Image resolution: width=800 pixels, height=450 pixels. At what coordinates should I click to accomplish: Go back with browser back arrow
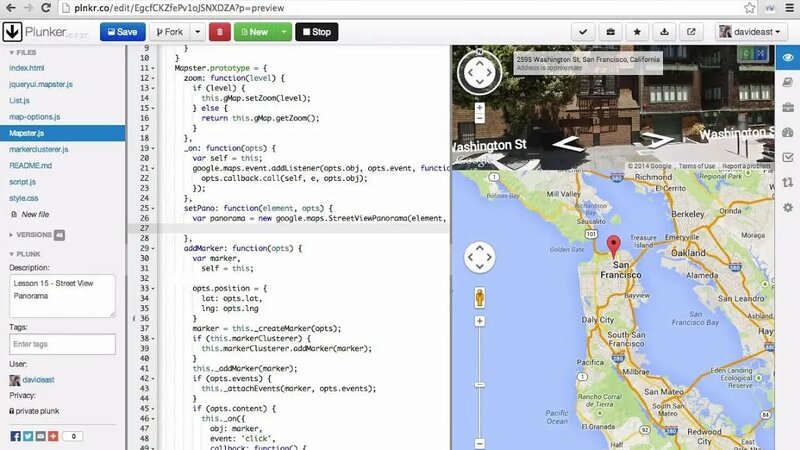[x=10, y=8]
